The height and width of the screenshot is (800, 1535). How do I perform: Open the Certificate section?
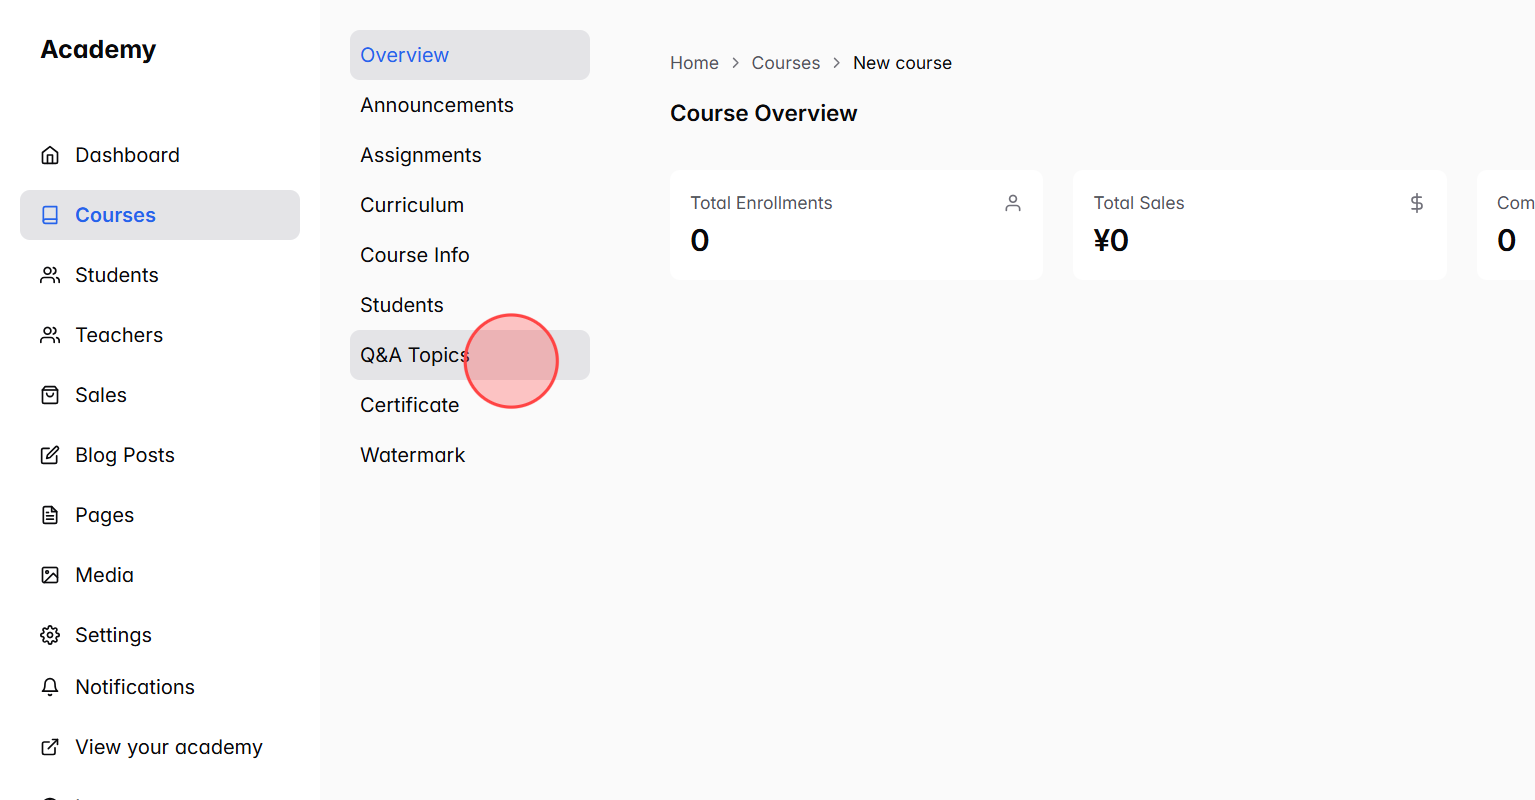pyautogui.click(x=410, y=405)
